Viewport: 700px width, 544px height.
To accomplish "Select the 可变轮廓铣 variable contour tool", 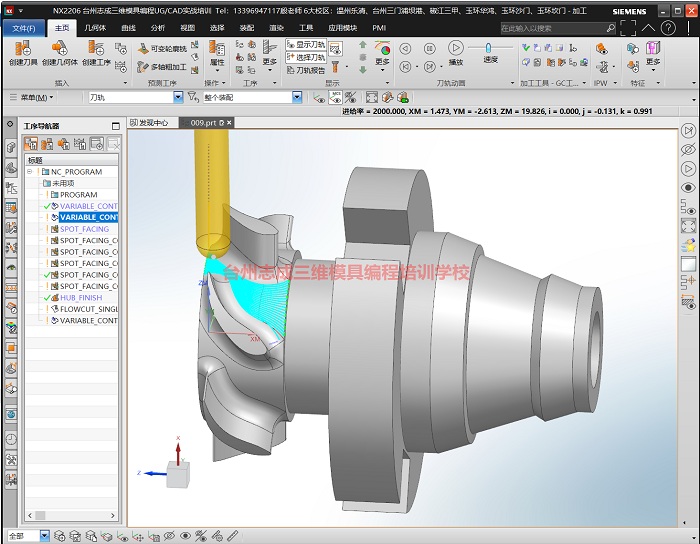I will click(x=162, y=49).
